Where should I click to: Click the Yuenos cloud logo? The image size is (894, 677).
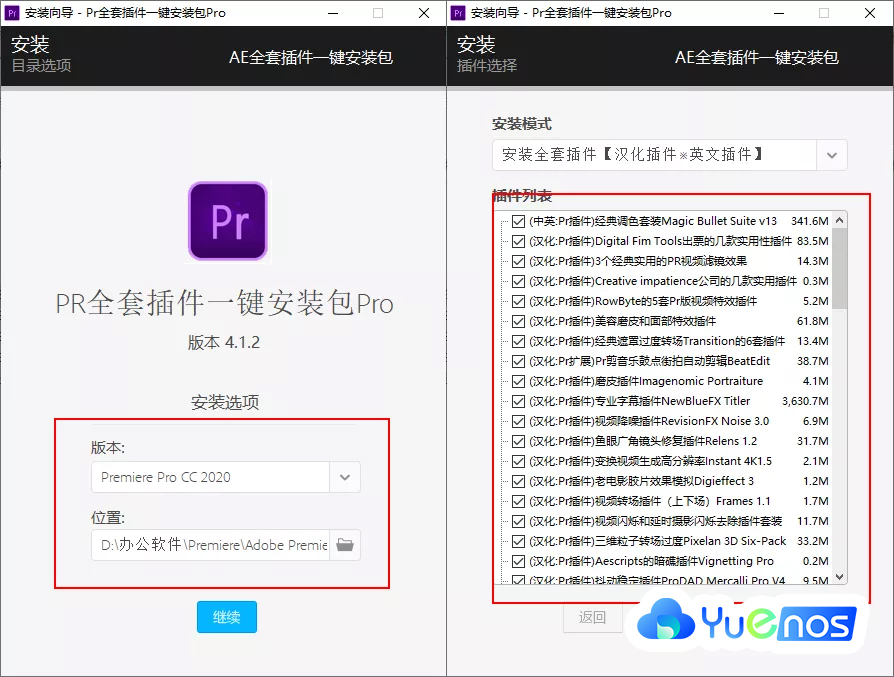[745, 622]
